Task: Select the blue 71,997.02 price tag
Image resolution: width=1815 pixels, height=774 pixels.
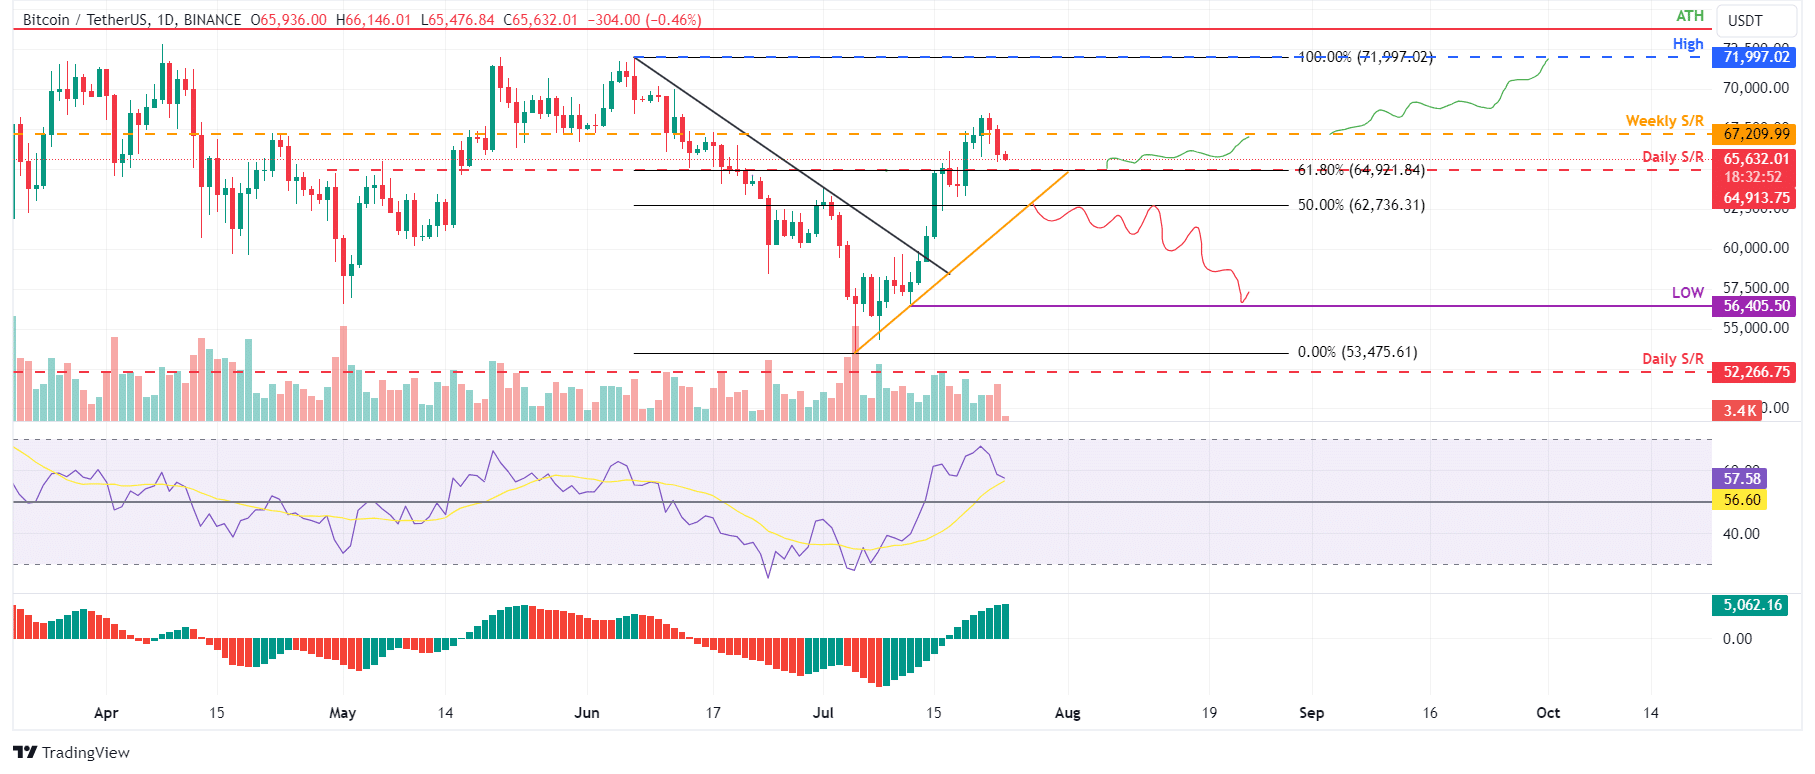Action: coord(1756,57)
